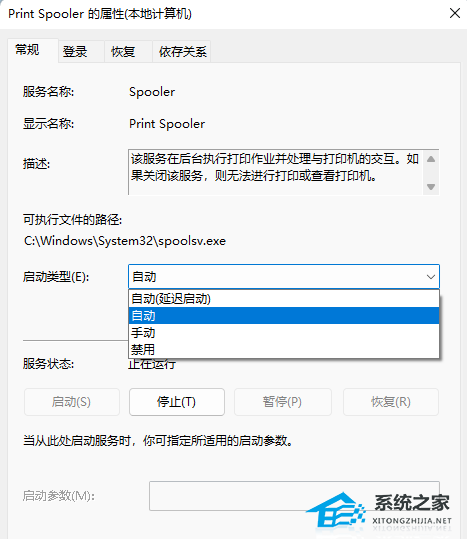Close the Print Spooler properties dialog
Image resolution: width=467 pixels, height=539 pixels.
pyautogui.click(x=455, y=14)
